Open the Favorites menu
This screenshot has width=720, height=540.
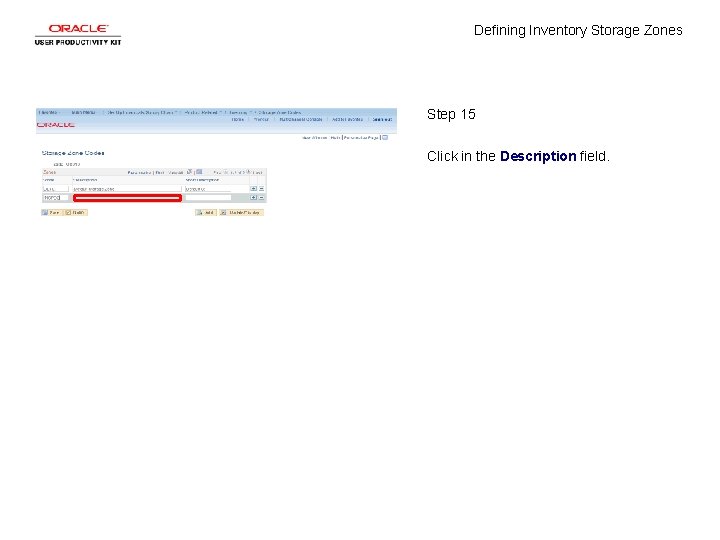[49, 112]
